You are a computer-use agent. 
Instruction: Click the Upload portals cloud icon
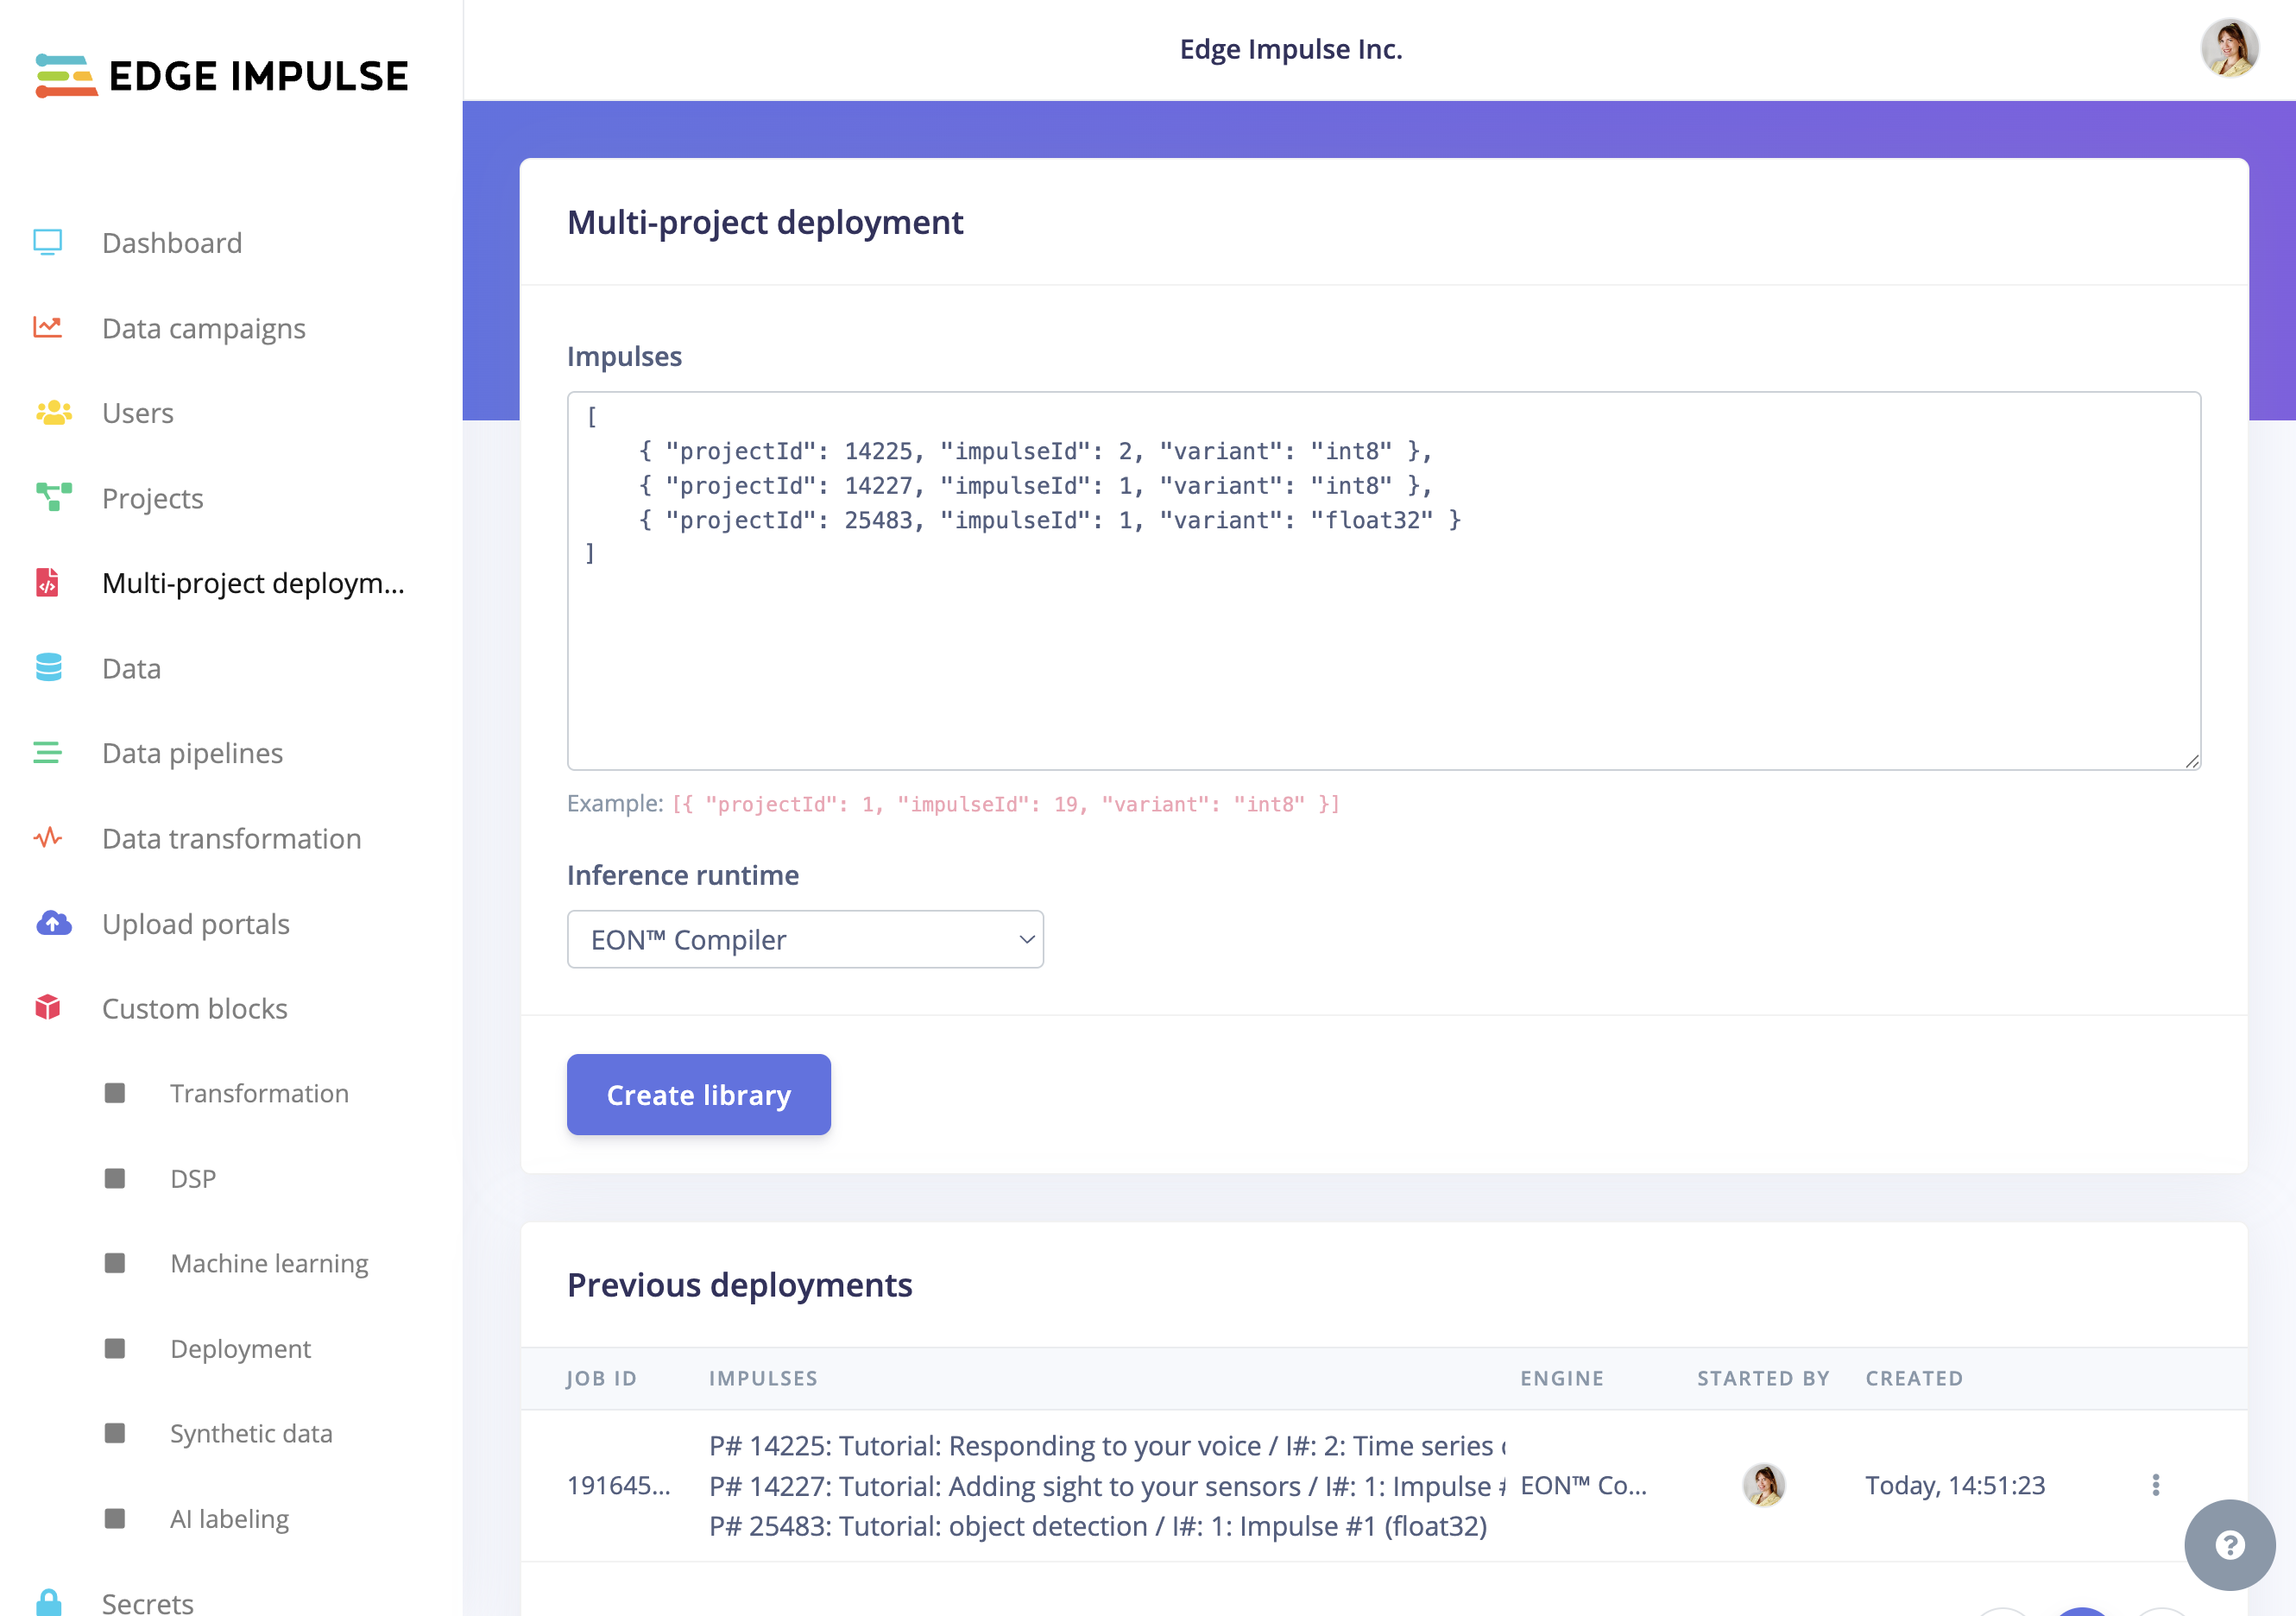[x=54, y=923]
